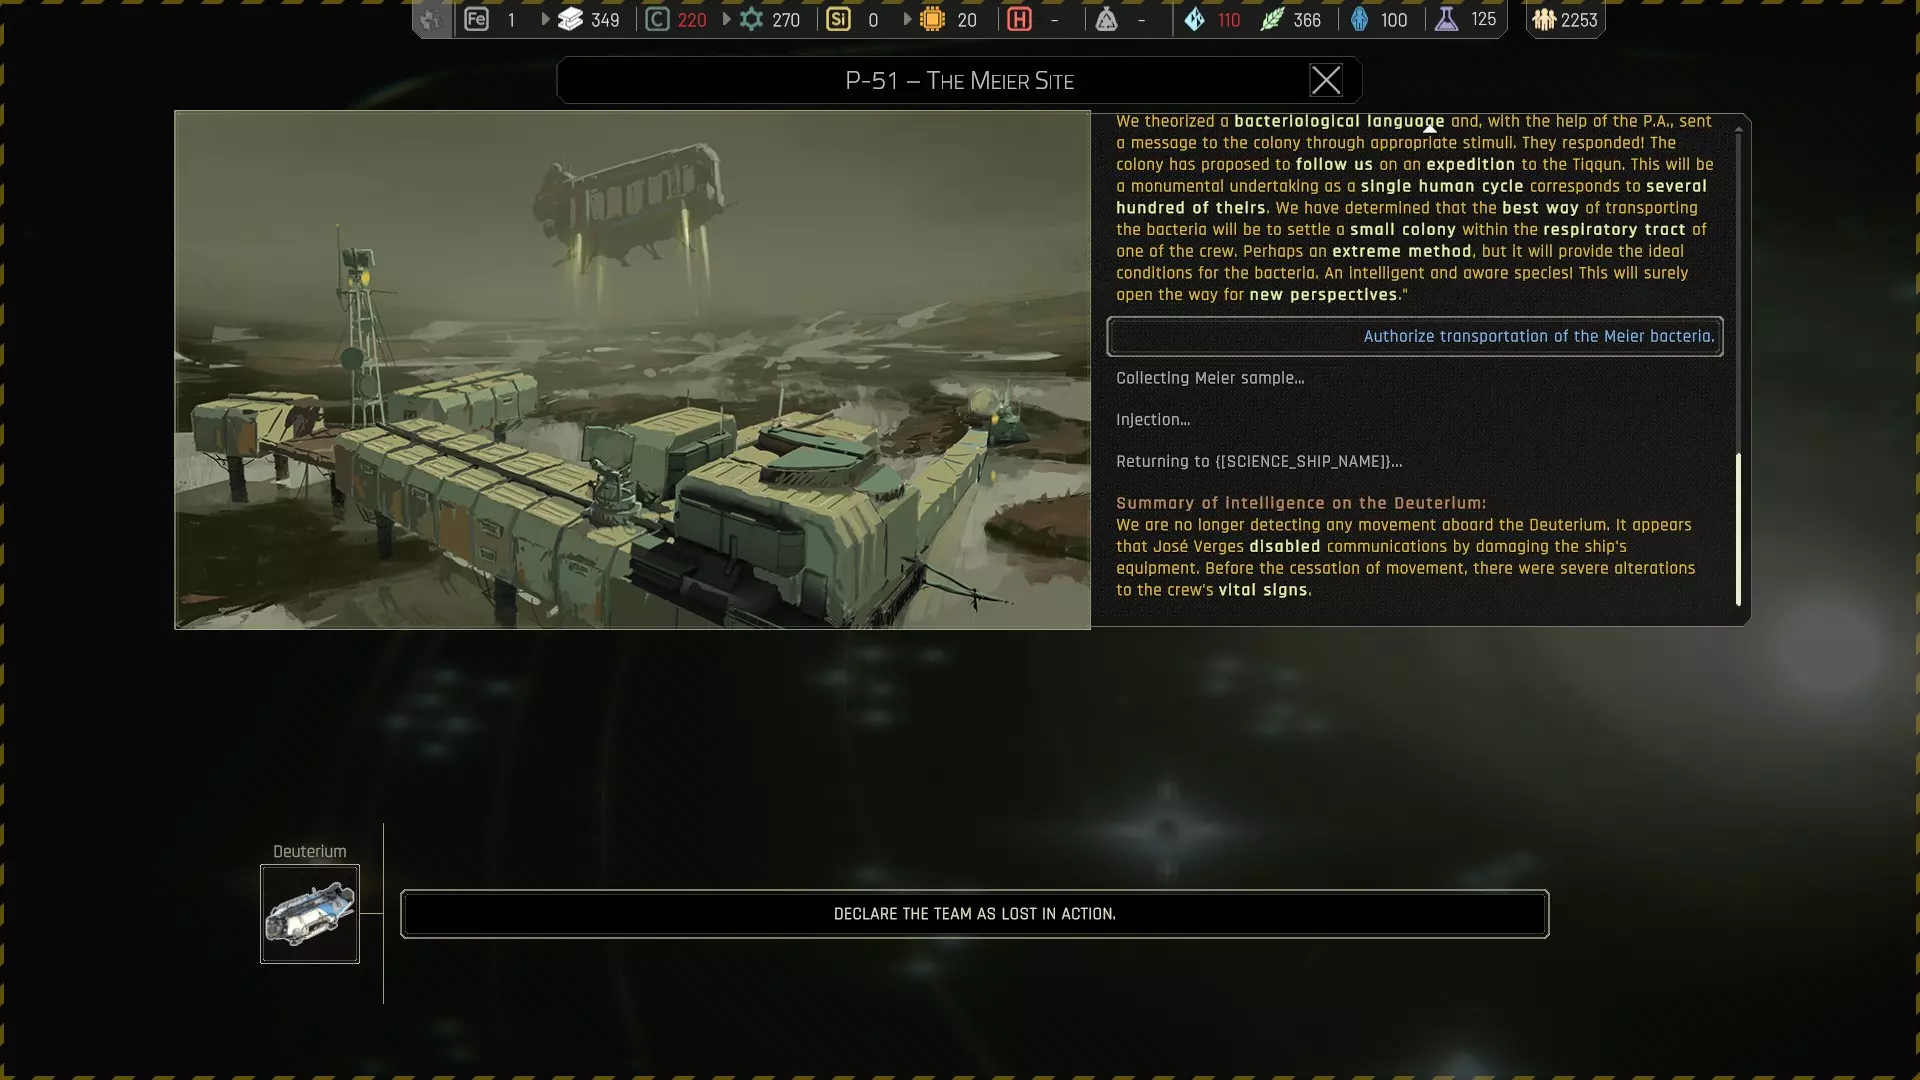Click the purple science flask icon
The width and height of the screenshot is (1920, 1080).
[1446, 20]
